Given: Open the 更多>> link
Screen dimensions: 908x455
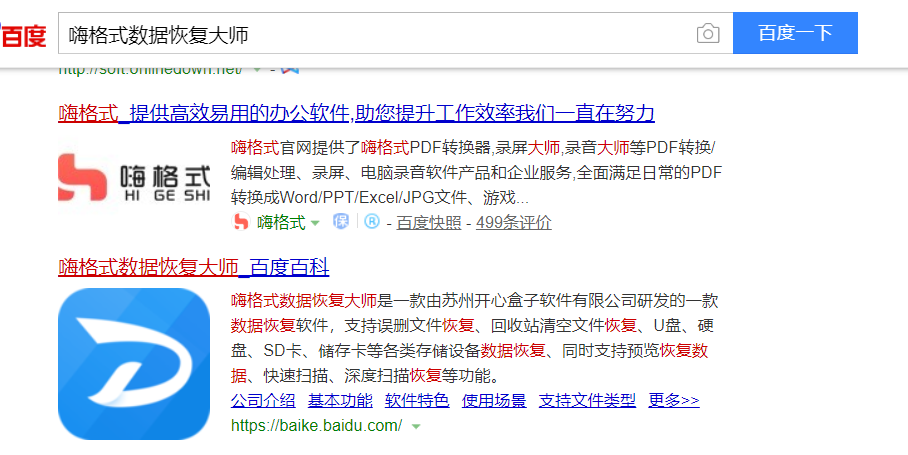Looking at the screenshot, I should (673, 401).
